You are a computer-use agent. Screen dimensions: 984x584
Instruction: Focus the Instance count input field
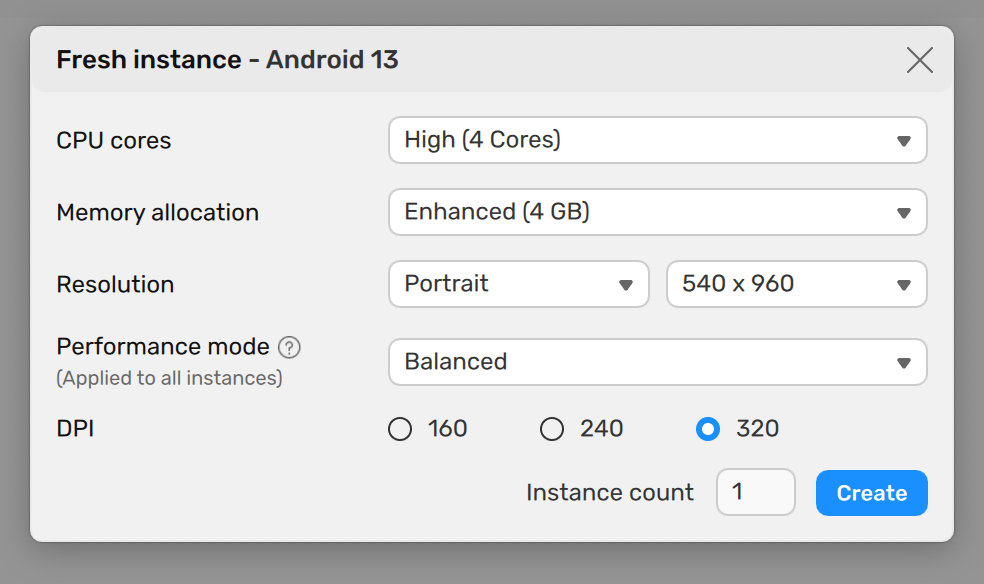tap(756, 492)
